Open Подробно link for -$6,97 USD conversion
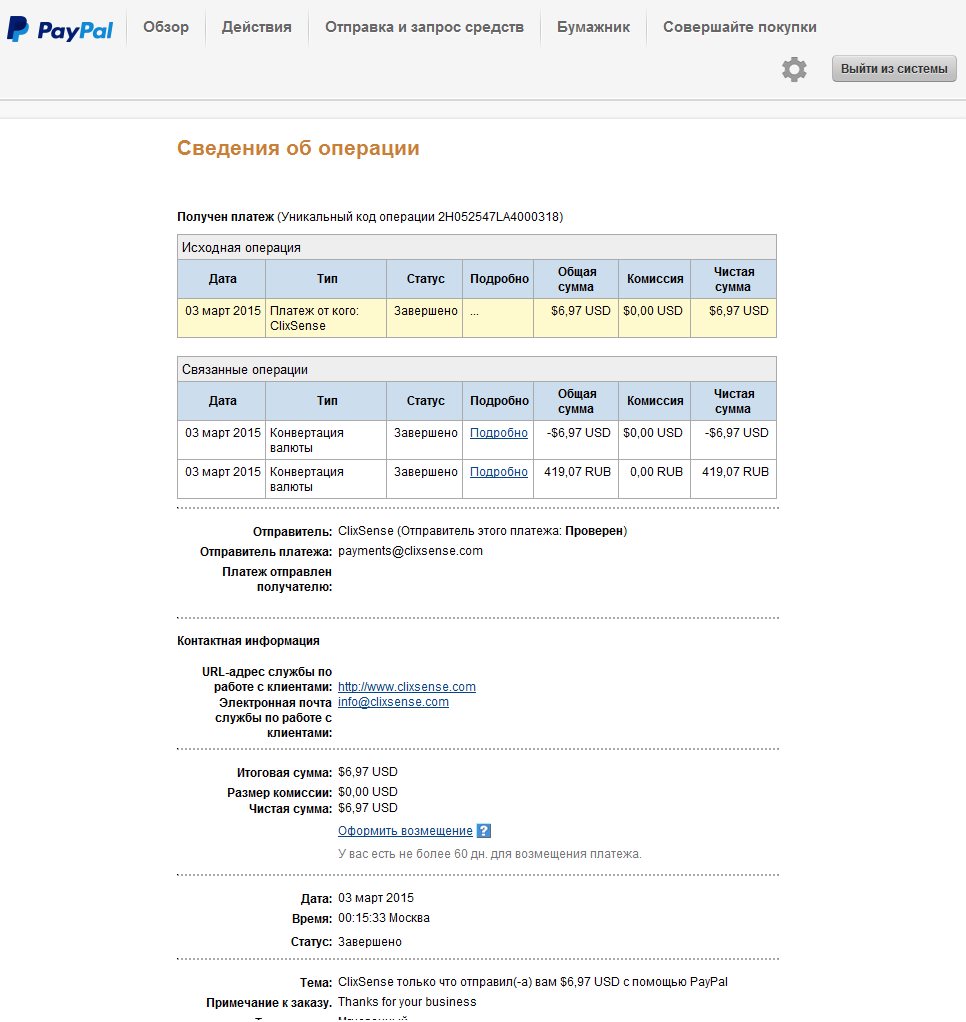966x1022 pixels. point(499,433)
